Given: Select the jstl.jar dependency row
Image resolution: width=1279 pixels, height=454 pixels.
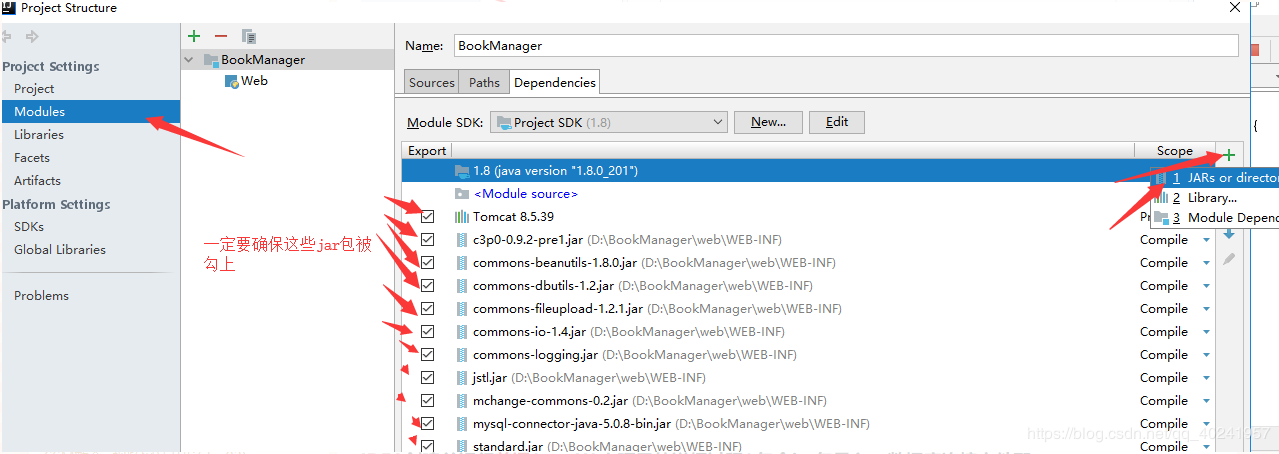Looking at the screenshot, I should 808,377.
